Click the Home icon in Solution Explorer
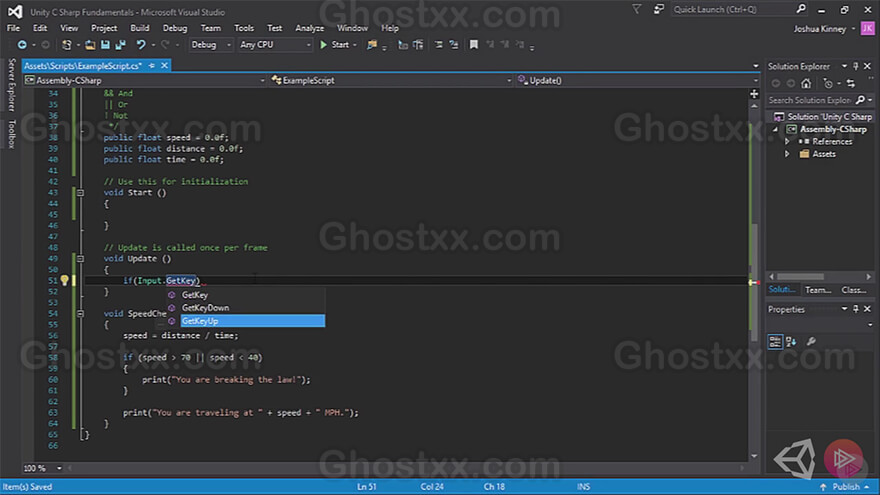The width and height of the screenshot is (880, 495). 806,84
